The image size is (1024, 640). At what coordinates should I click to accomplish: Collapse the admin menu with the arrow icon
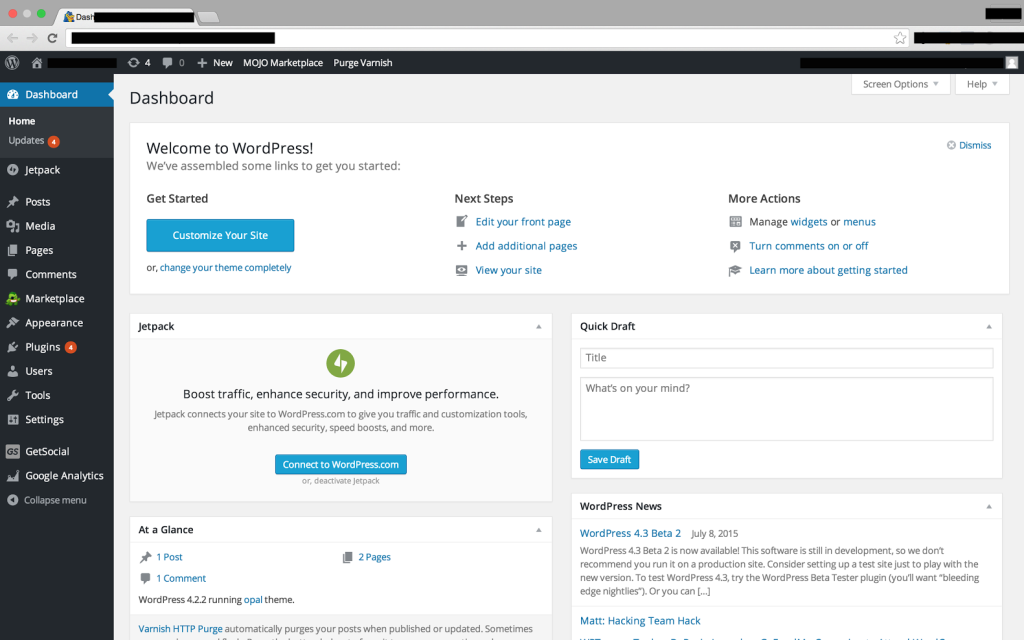(x=13, y=499)
